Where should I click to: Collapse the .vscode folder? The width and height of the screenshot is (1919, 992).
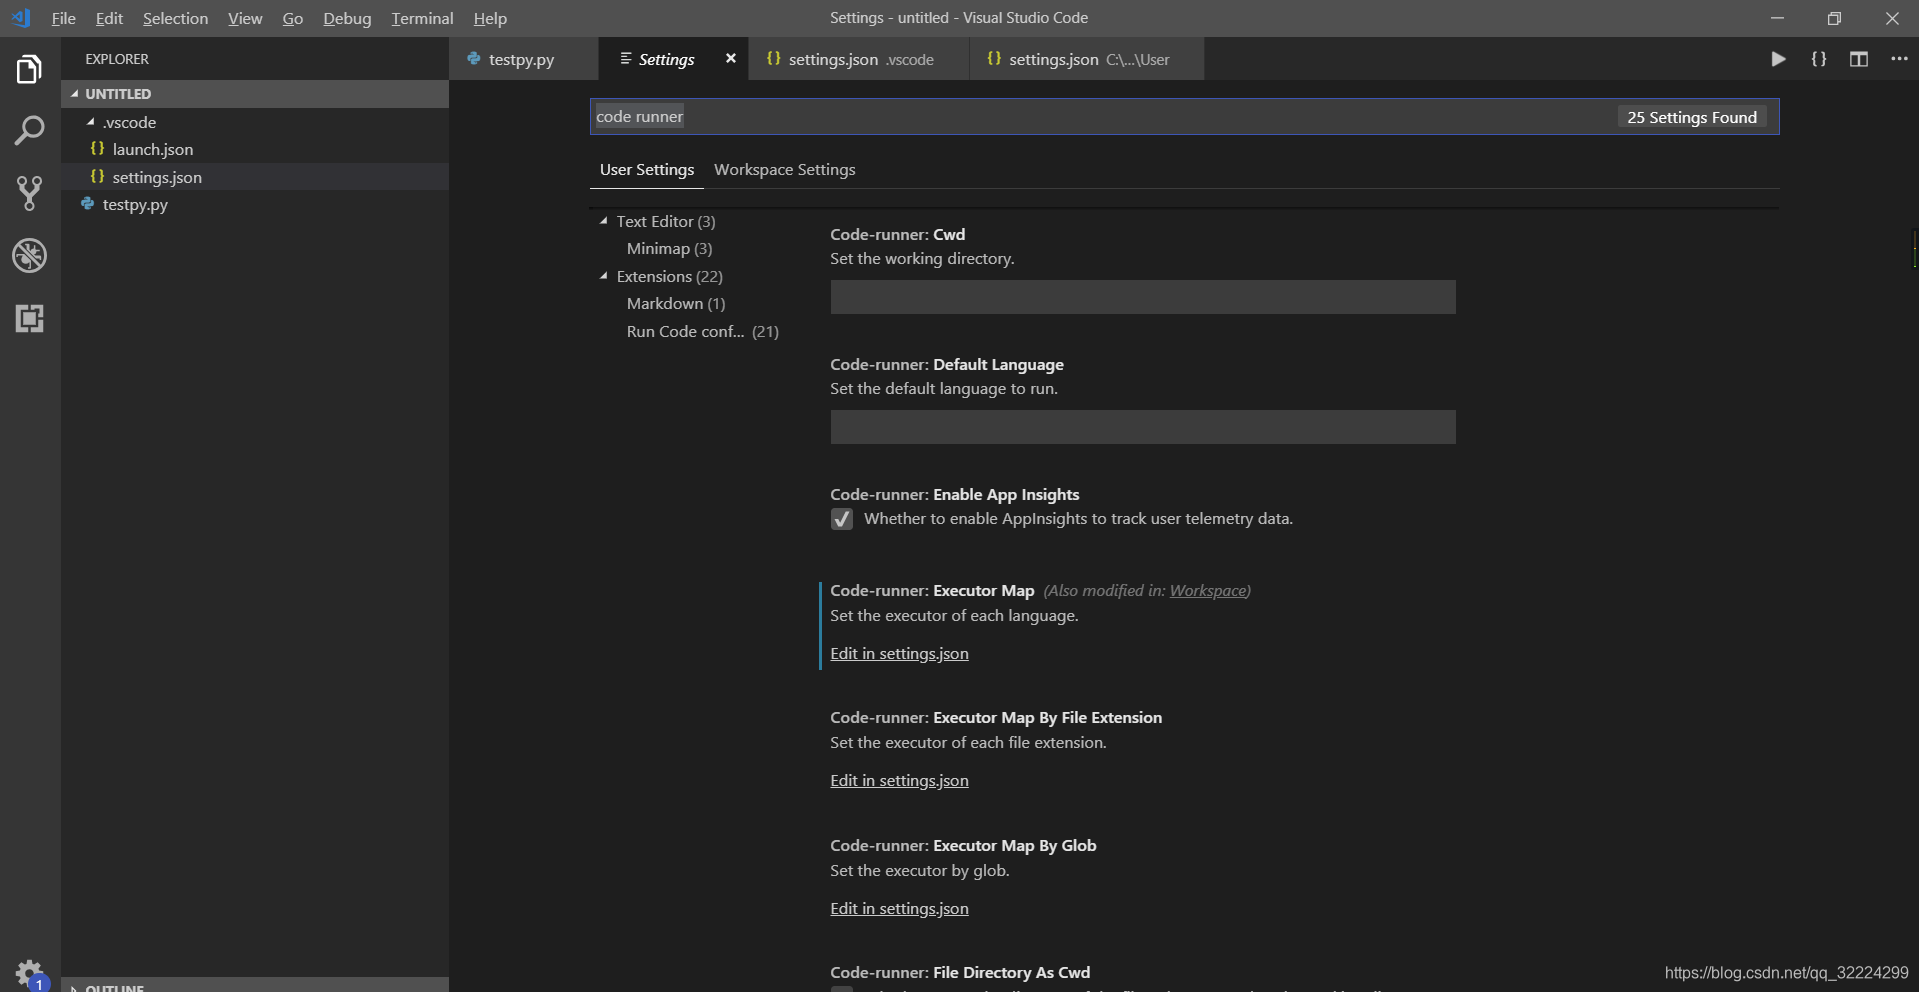pos(91,122)
